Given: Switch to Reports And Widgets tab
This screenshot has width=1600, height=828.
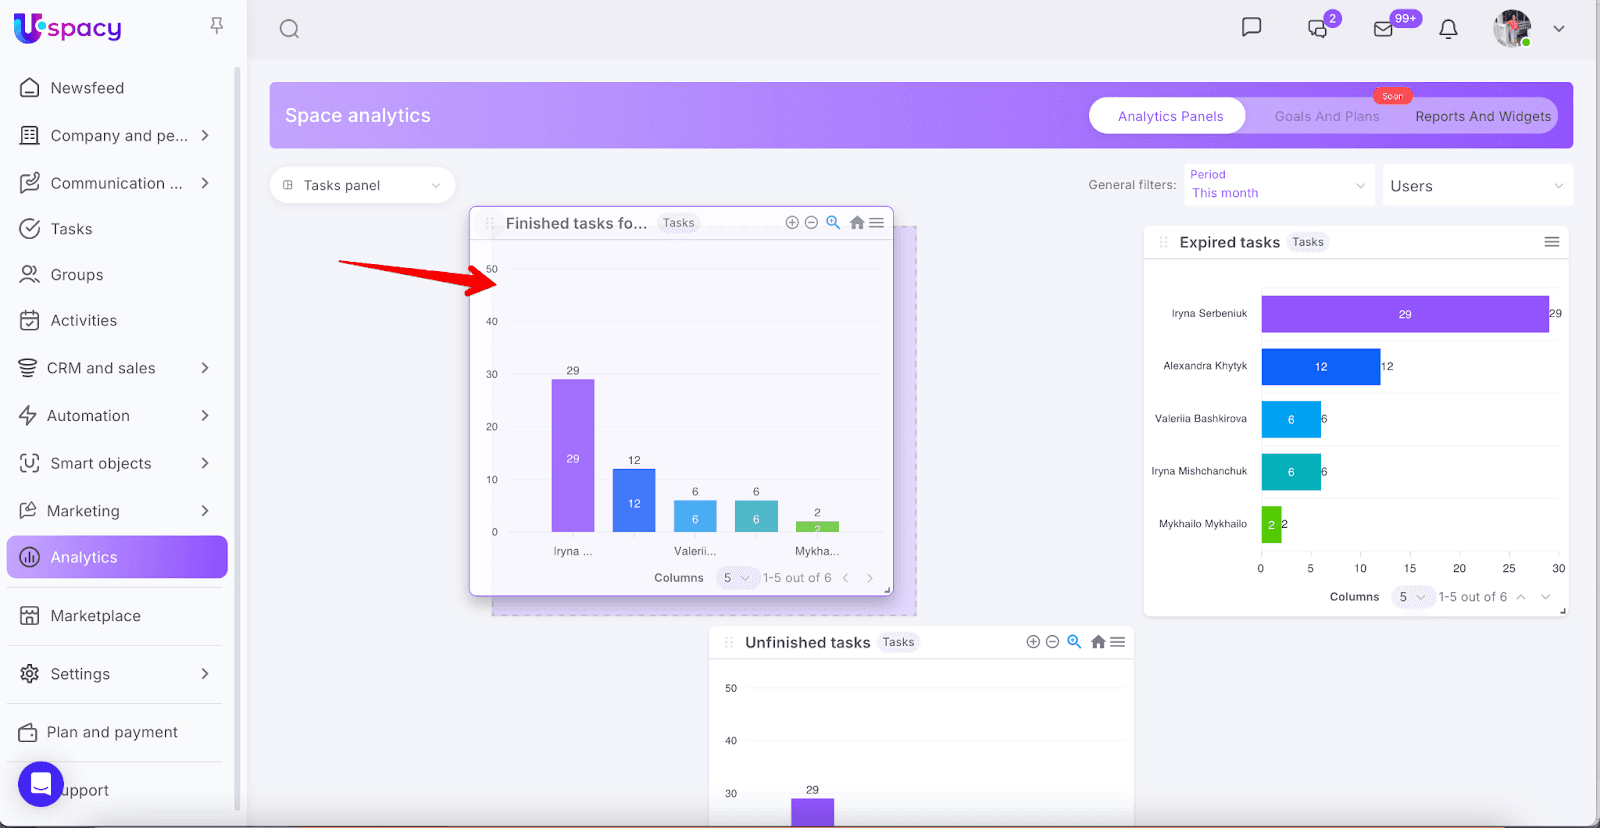Looking at the screenshot, I should pos(1482,116).
